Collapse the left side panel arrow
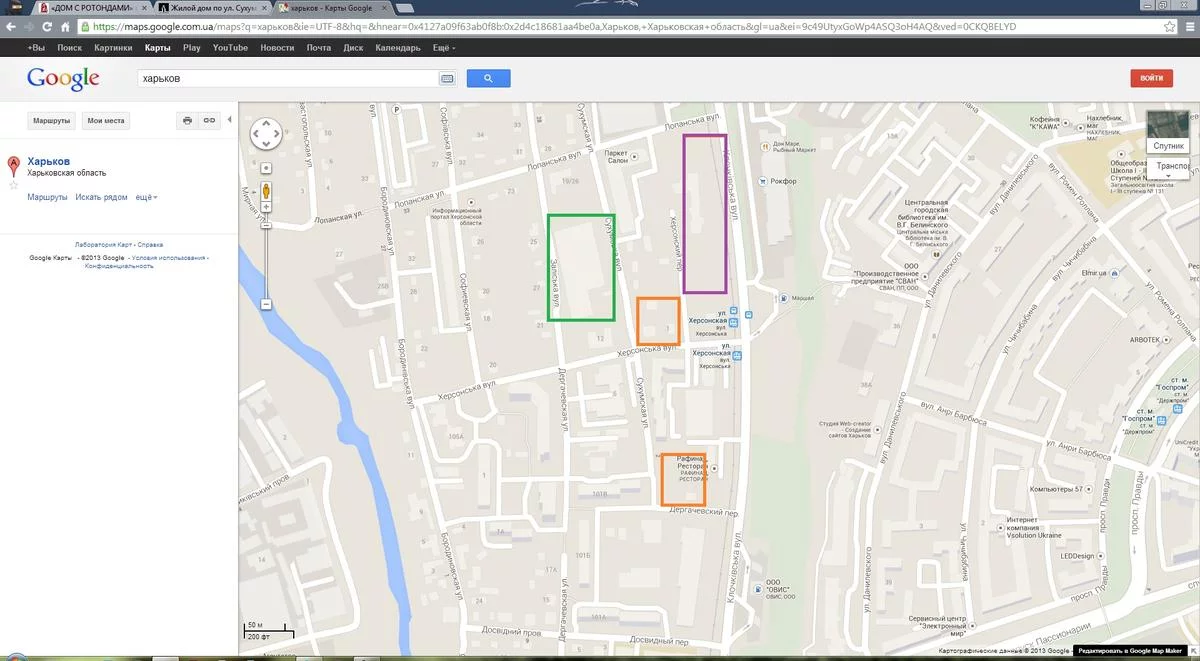Viewport: 1200px width, 661px height. coord(230,120)
